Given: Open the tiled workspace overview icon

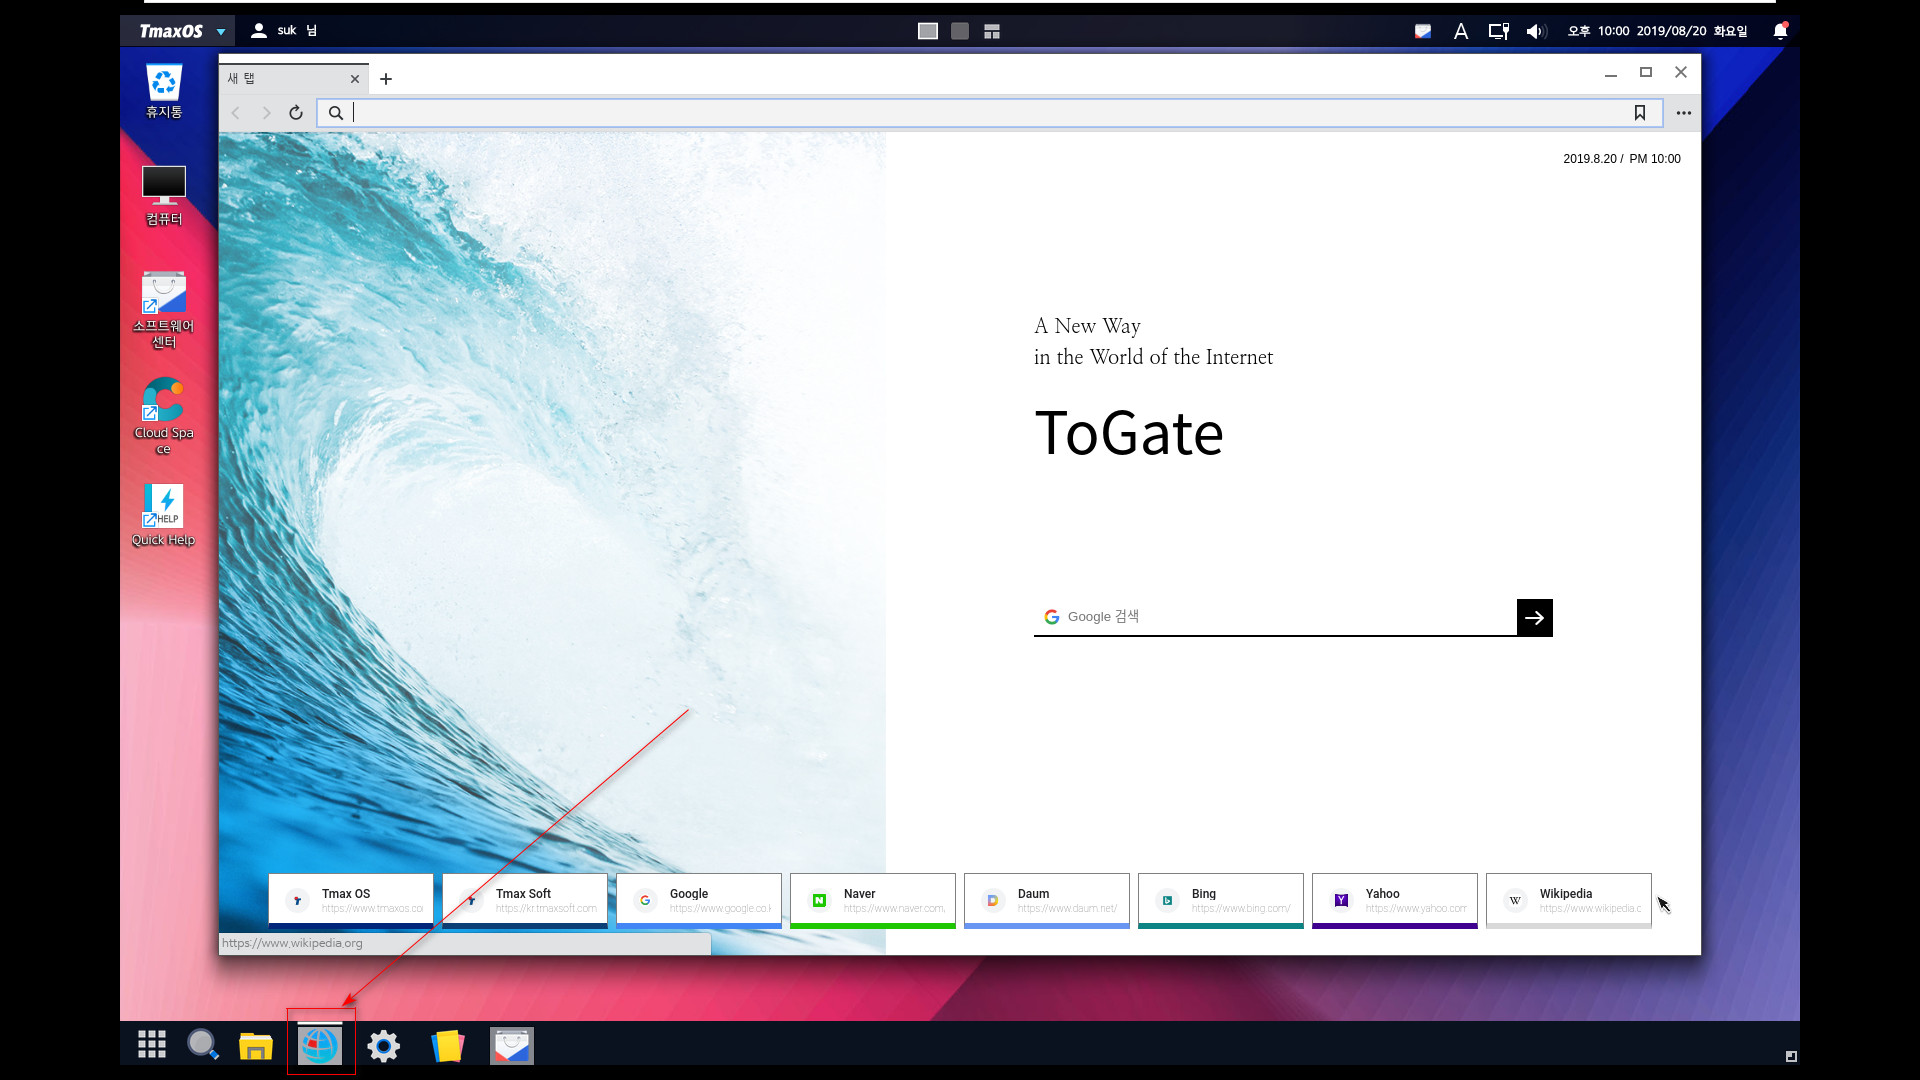Looking at the screenshot, I should pos(992,31).
